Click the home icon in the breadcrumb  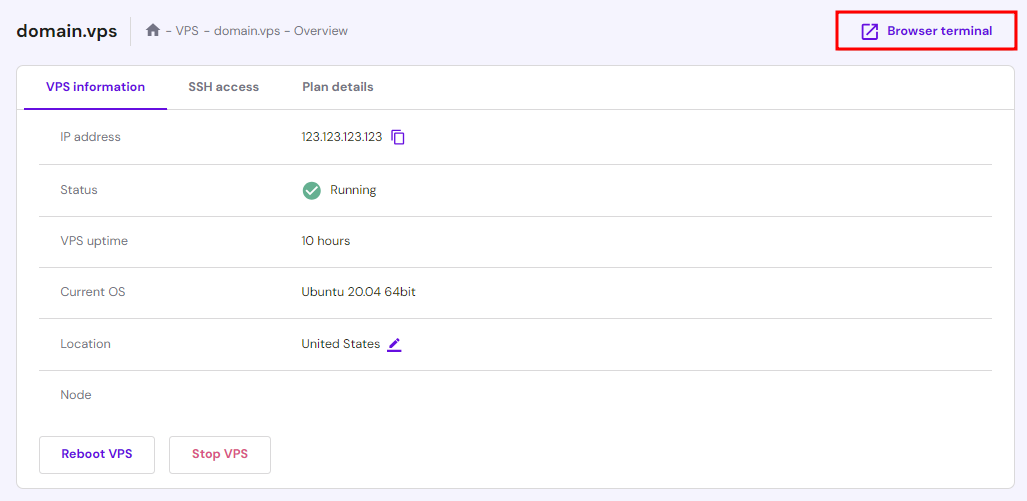coord(153,31)
